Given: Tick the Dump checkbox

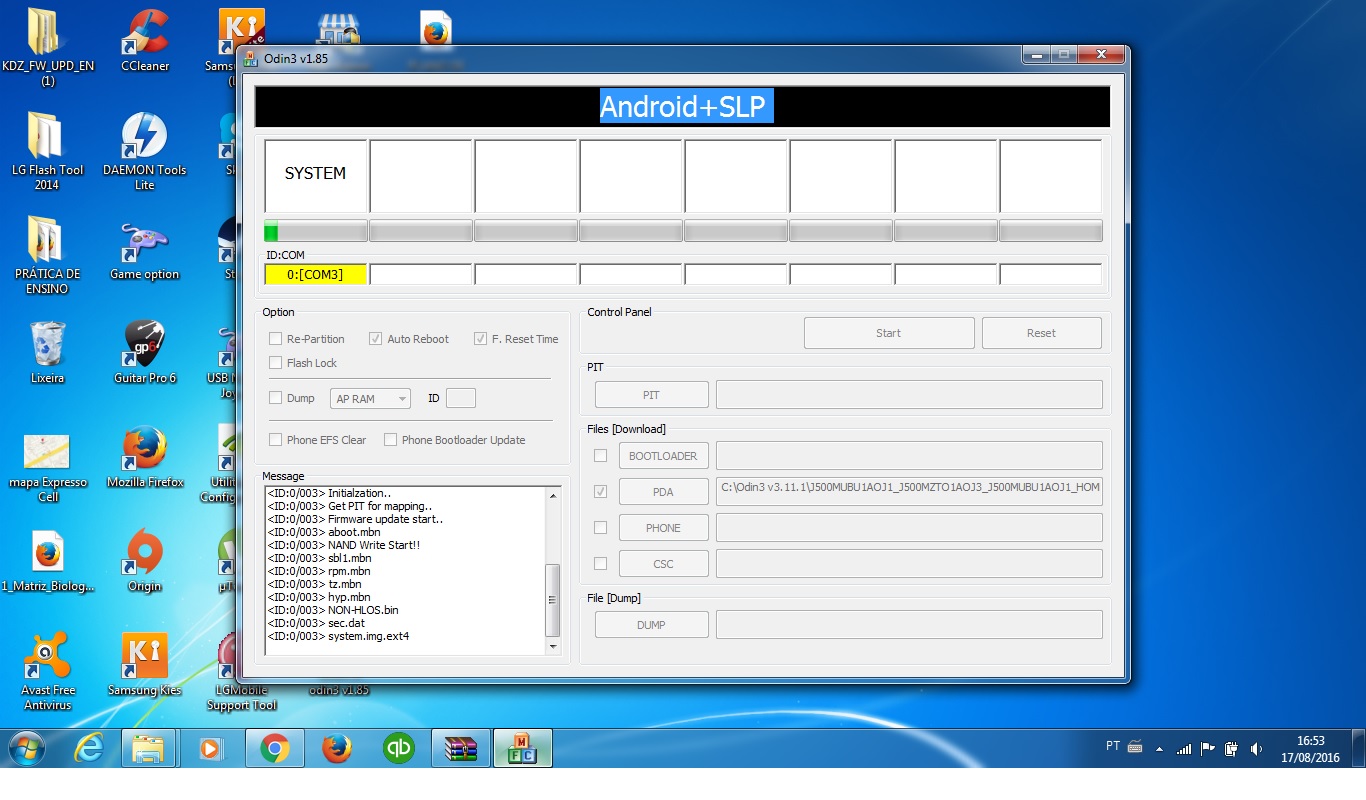Looking at the screenshot, I should point(276,398).
